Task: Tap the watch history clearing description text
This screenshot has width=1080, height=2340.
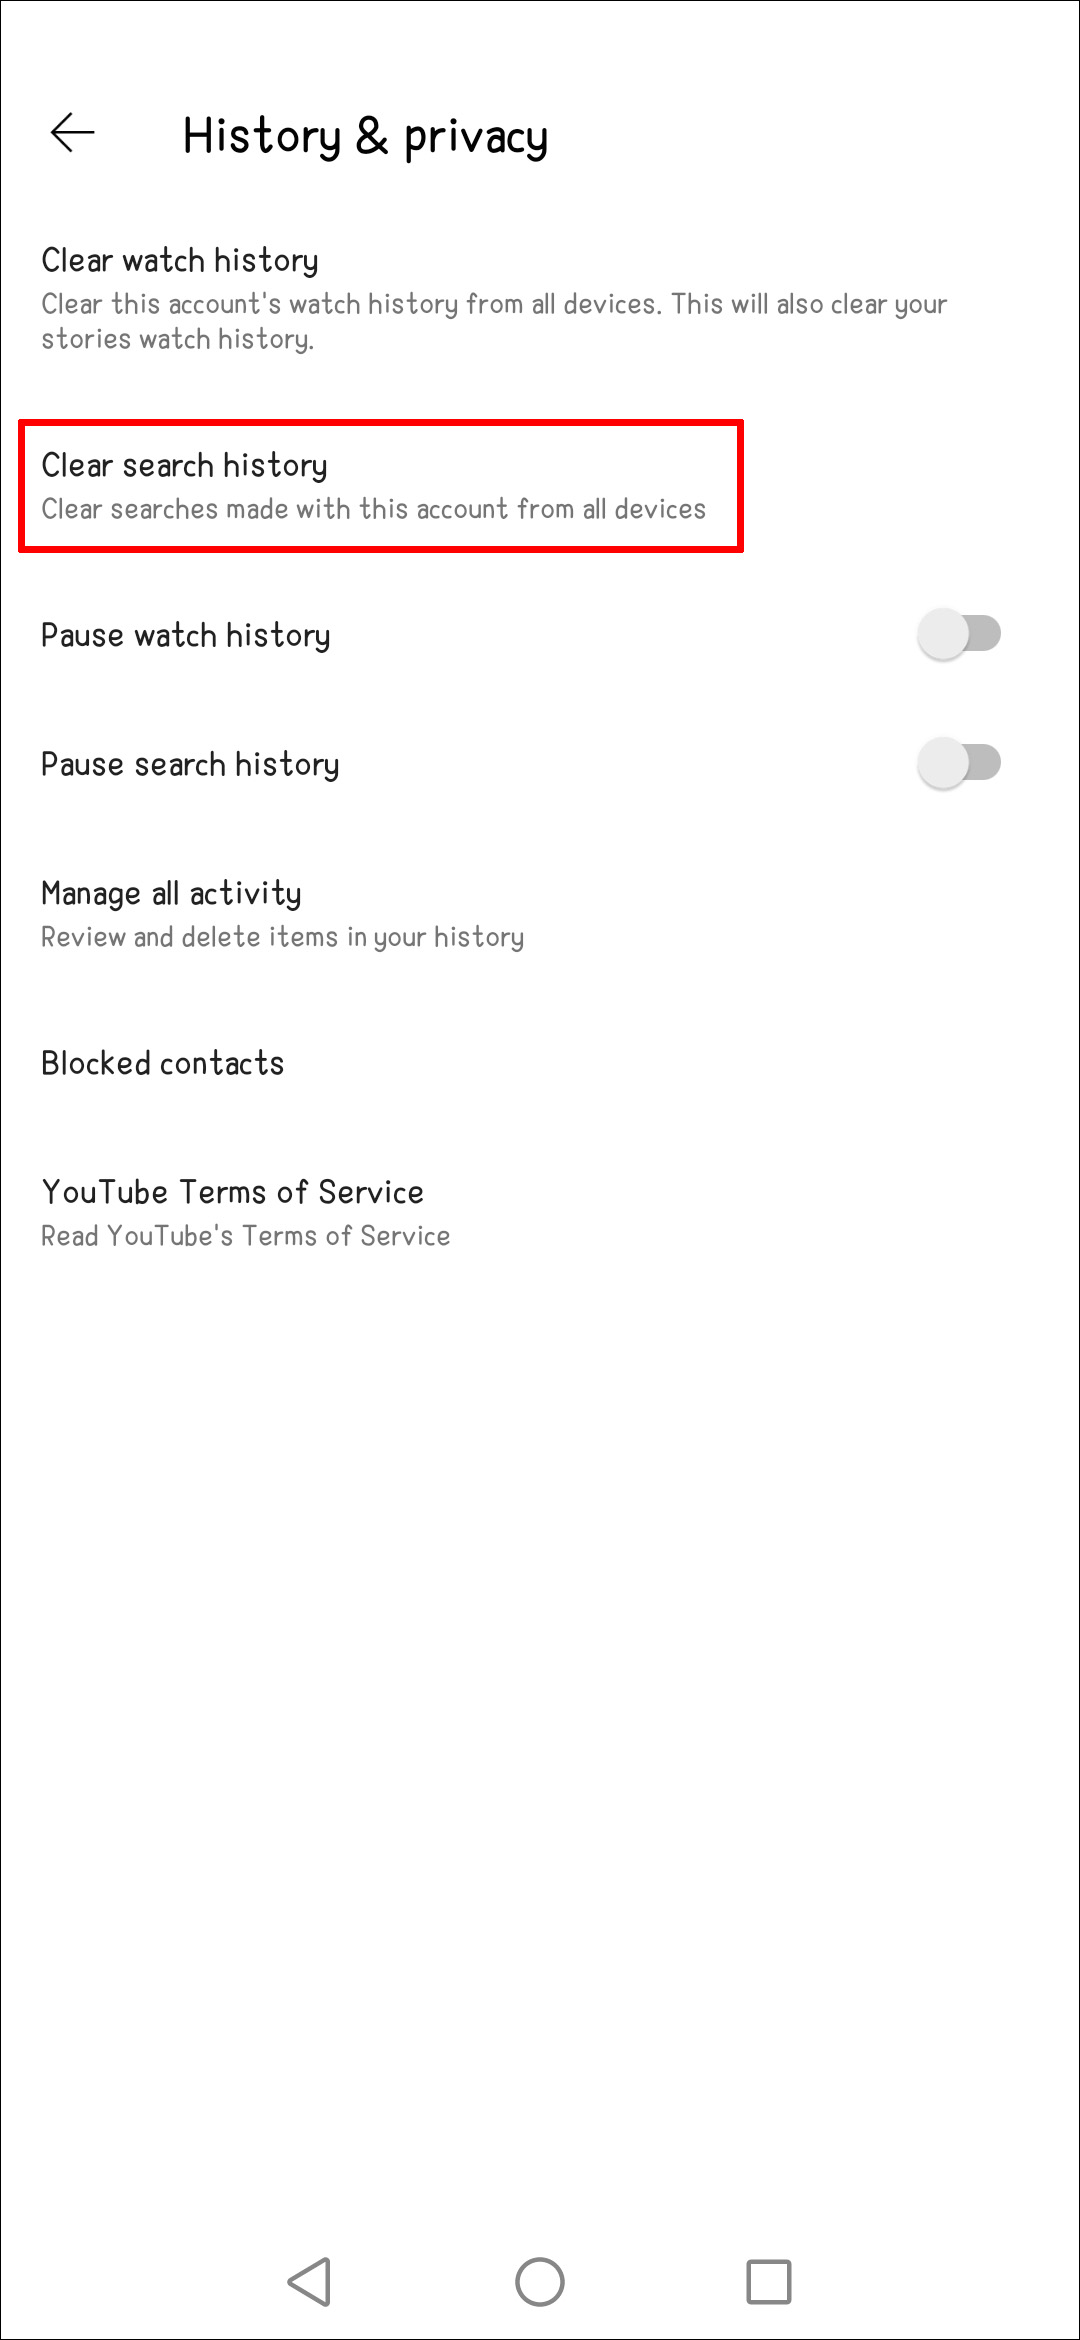Action: (x=493, y=320)
